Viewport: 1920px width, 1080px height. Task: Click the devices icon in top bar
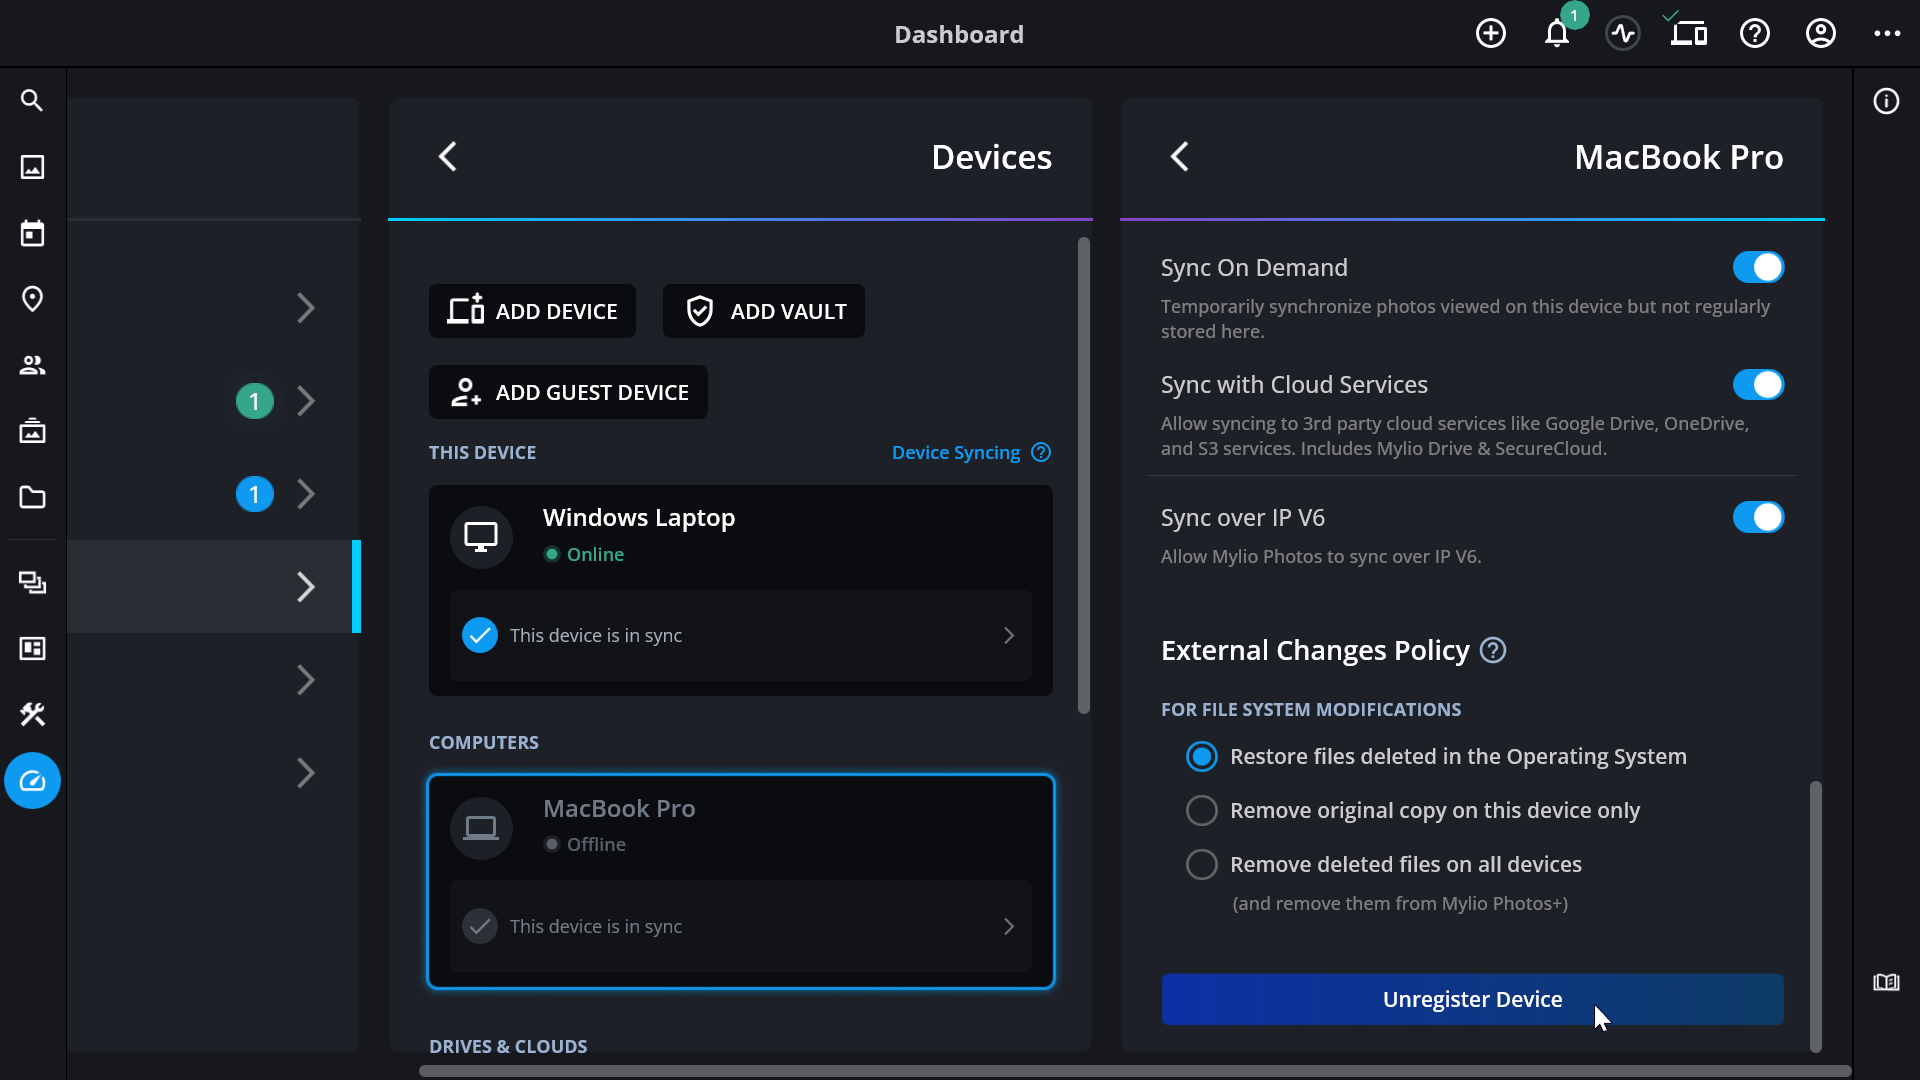(x=1689, y=34)
